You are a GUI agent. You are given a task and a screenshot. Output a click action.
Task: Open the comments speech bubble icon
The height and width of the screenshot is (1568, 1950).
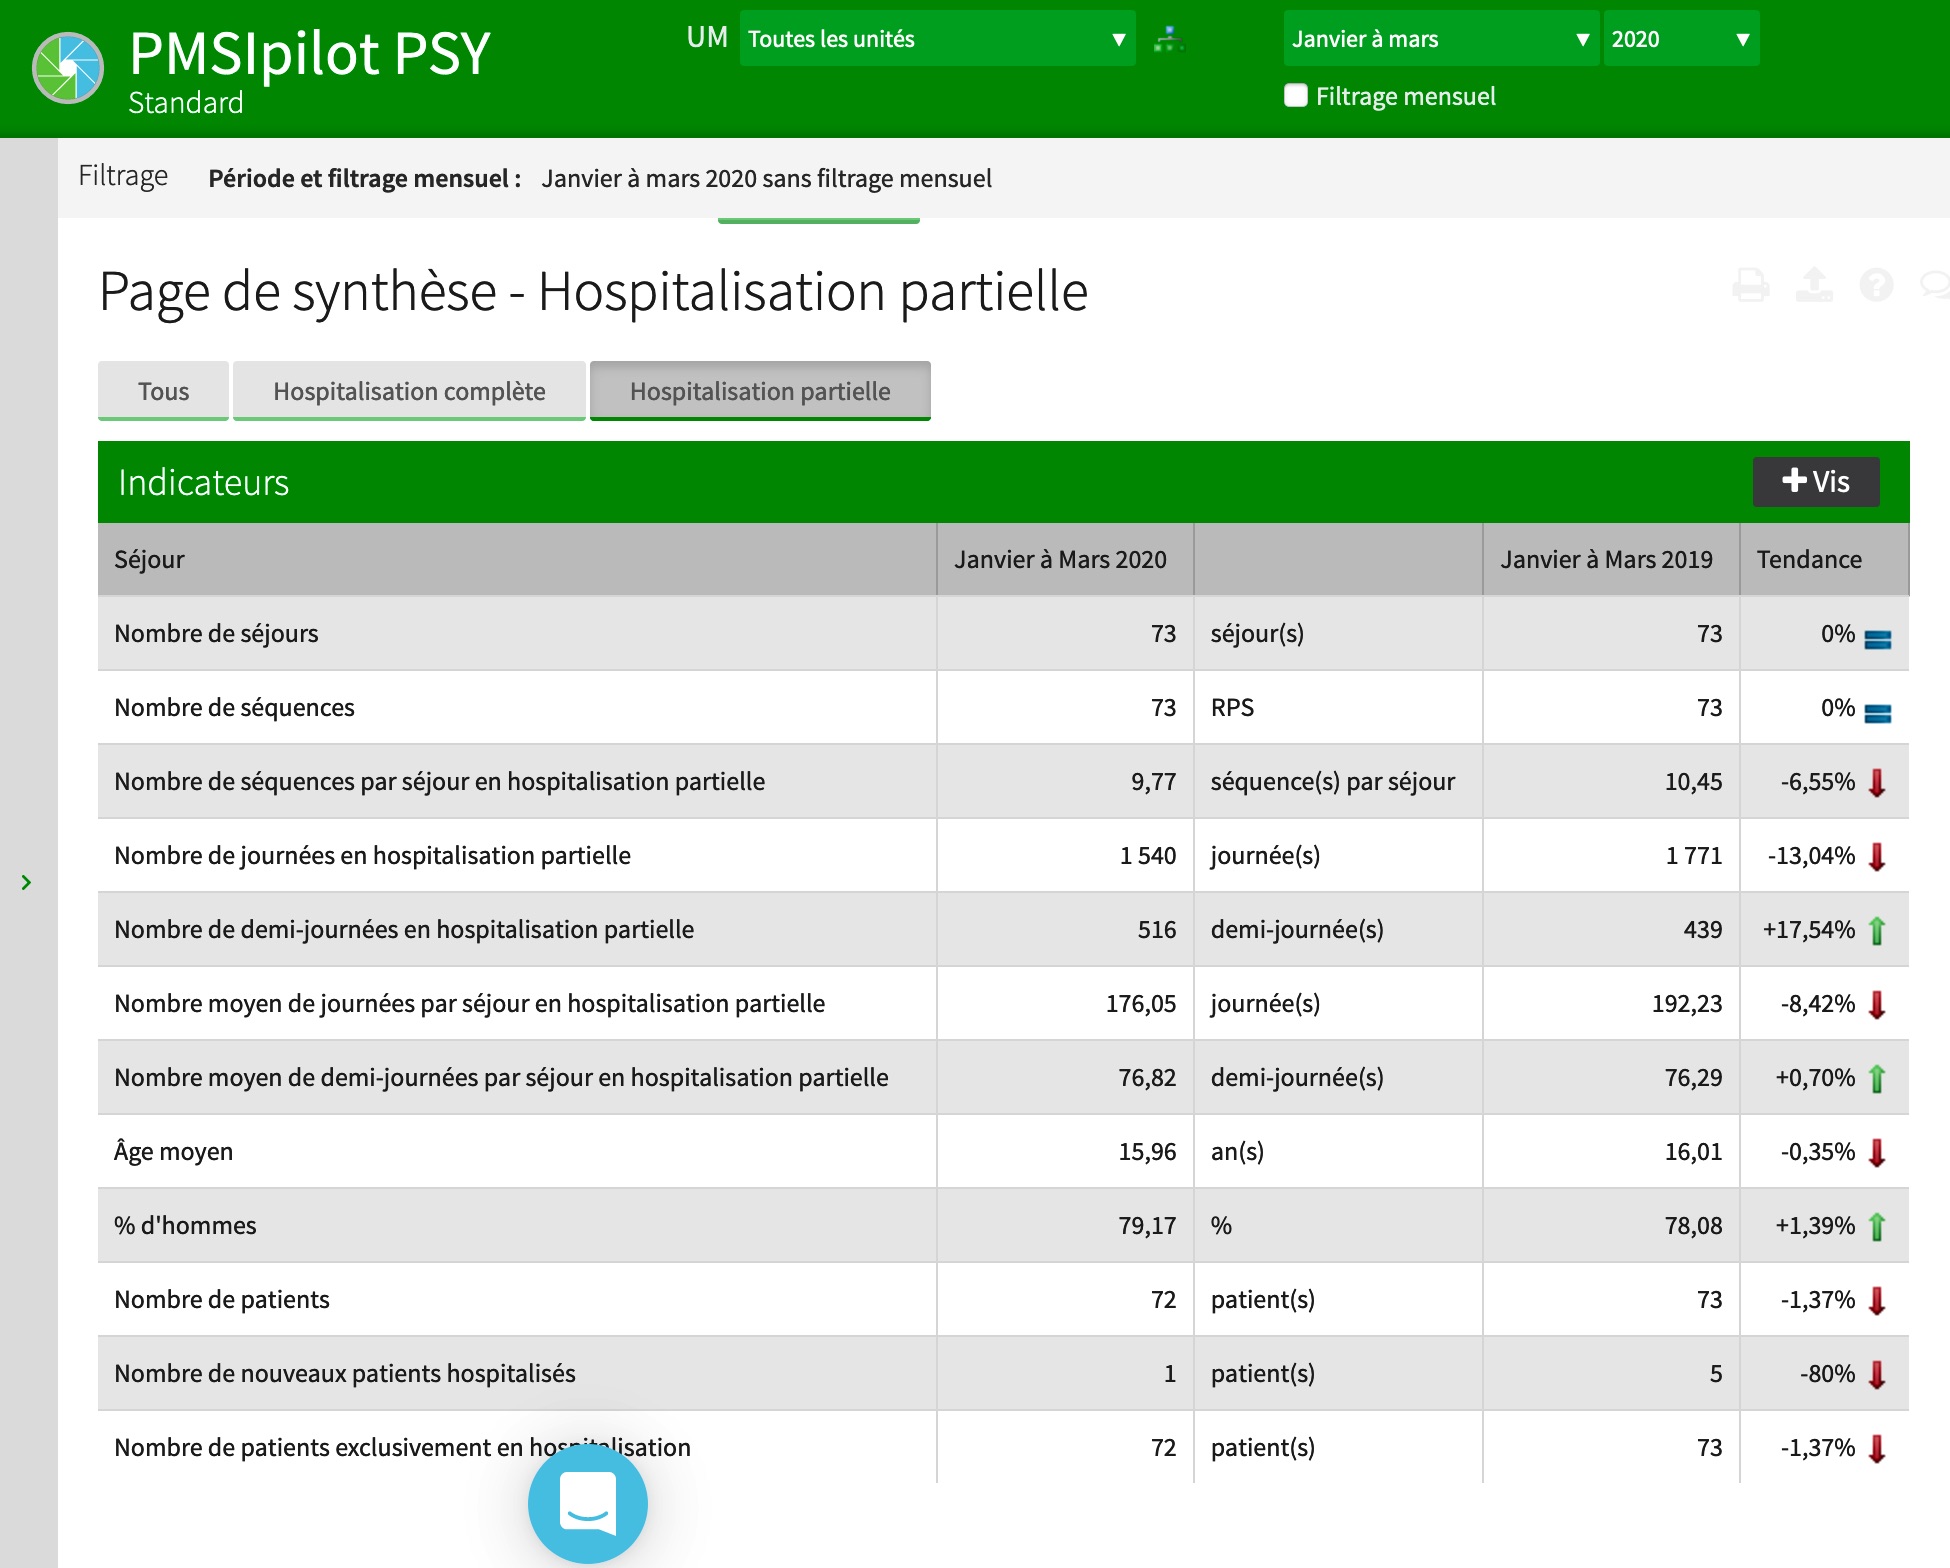[1936, 285]
